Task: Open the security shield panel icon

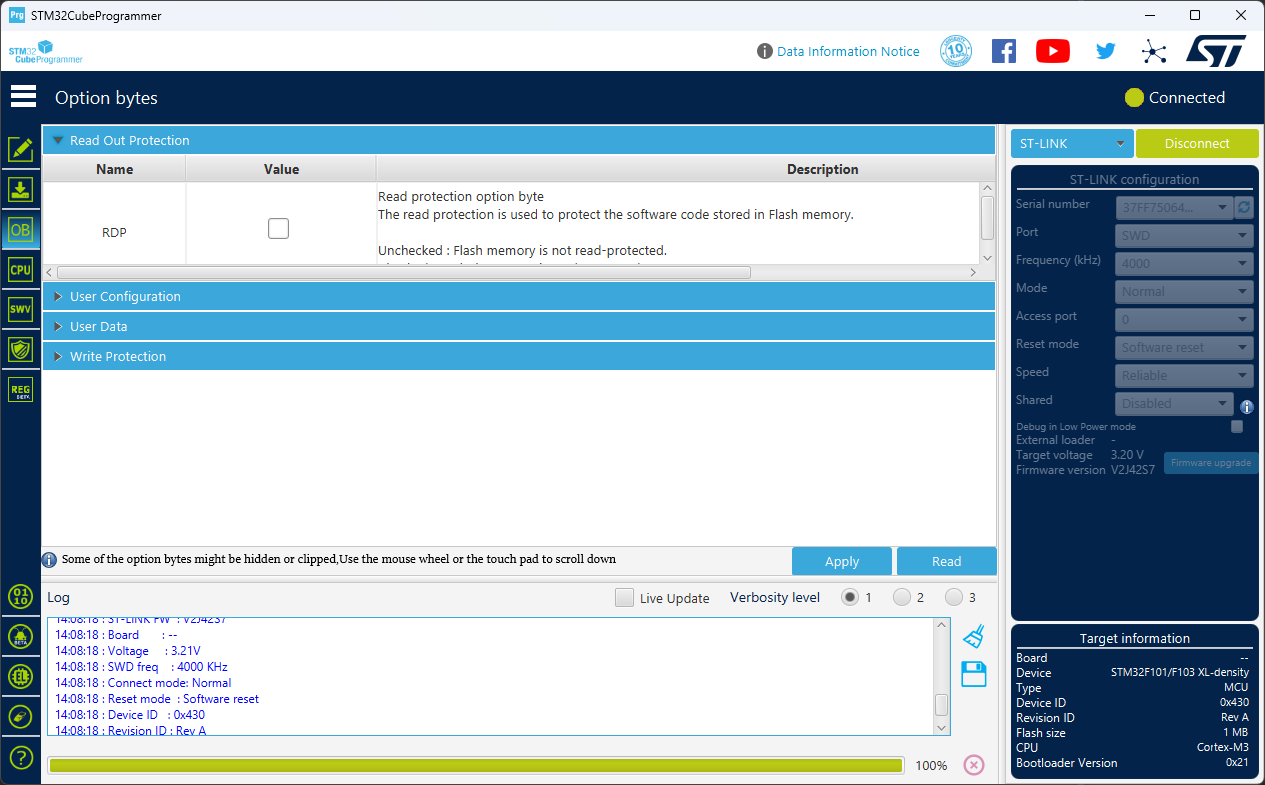Action: coord(21,349)
